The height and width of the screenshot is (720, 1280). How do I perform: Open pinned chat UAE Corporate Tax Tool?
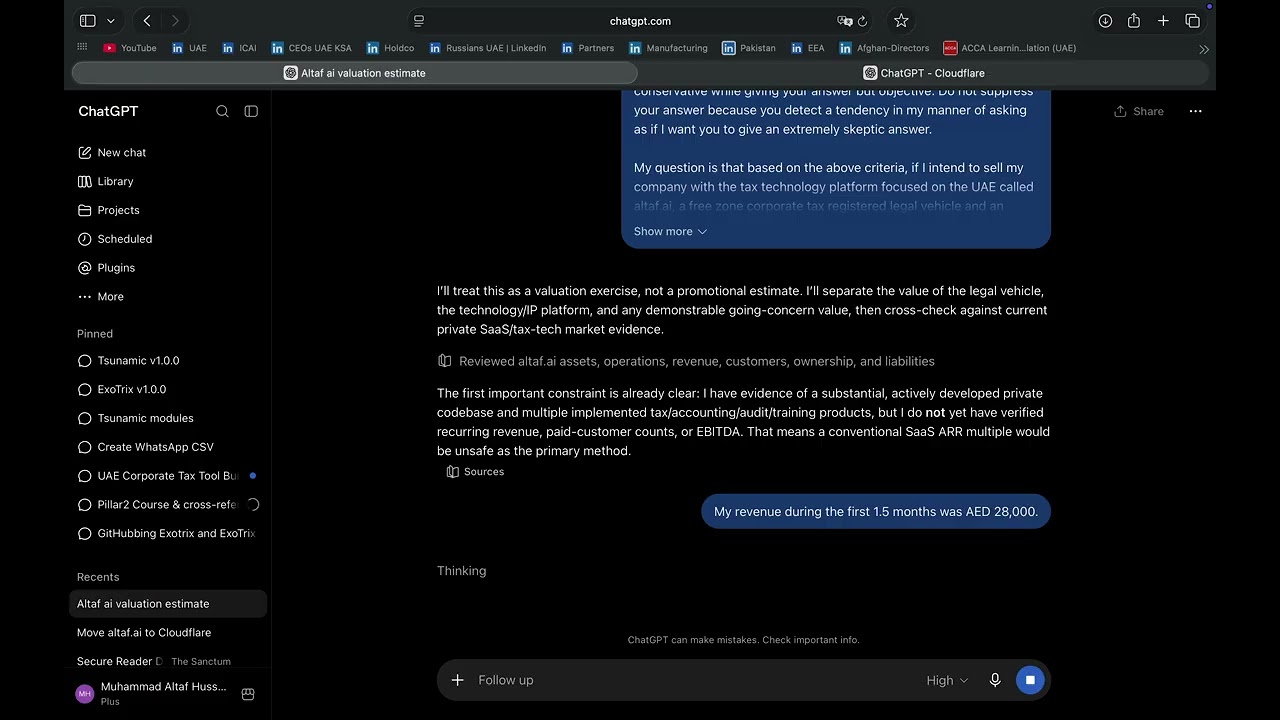click(168, 476)
